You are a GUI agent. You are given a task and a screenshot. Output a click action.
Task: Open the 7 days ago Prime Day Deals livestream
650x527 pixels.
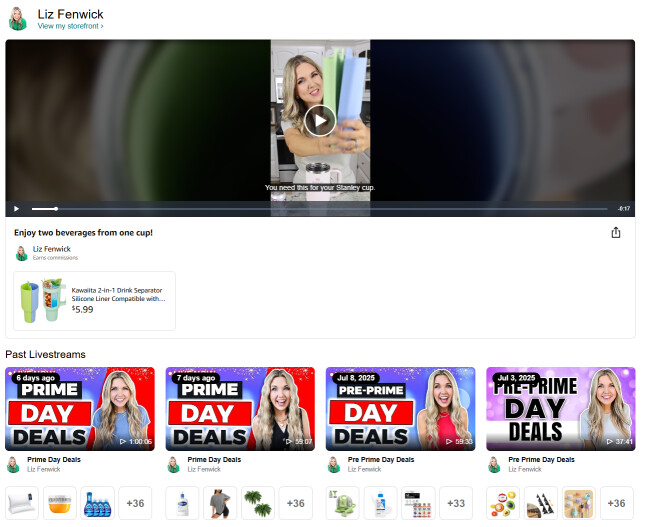pos(240,409)
